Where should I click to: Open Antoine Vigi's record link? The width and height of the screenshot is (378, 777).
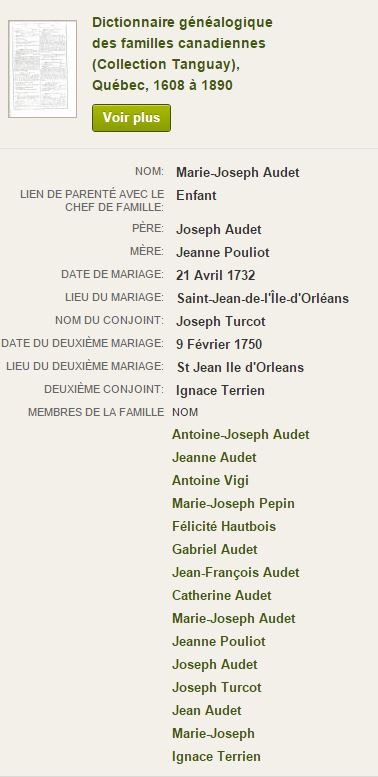(x=210, y=480)
